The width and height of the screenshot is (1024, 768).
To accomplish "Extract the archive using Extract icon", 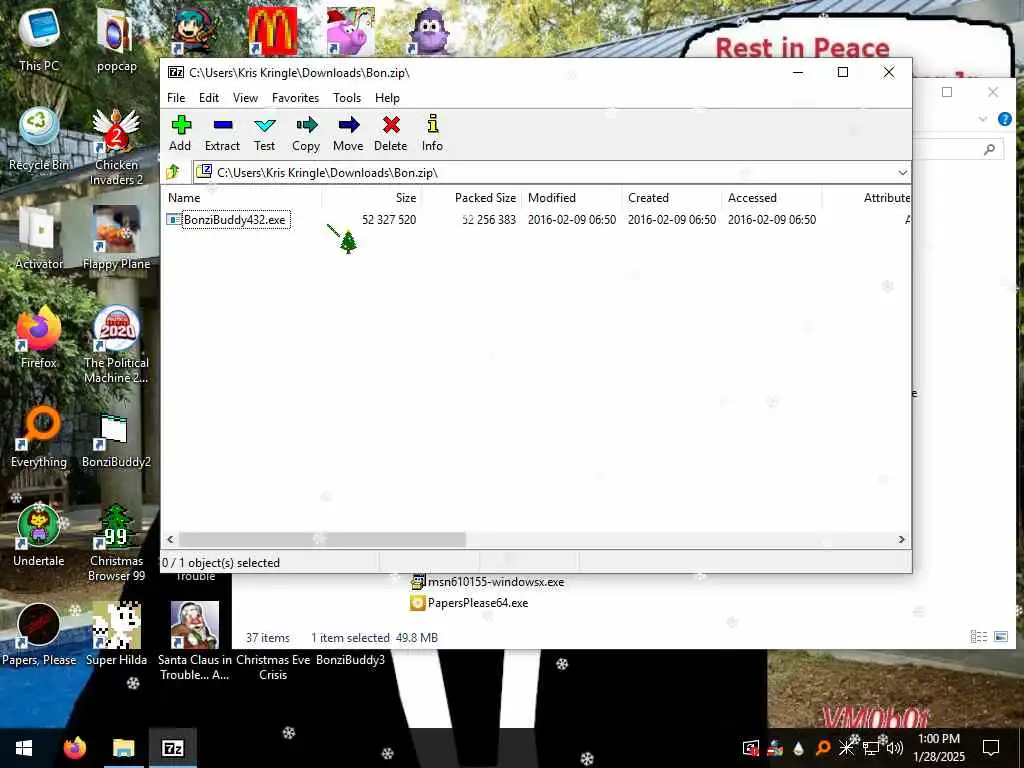I will click(222, 133).
